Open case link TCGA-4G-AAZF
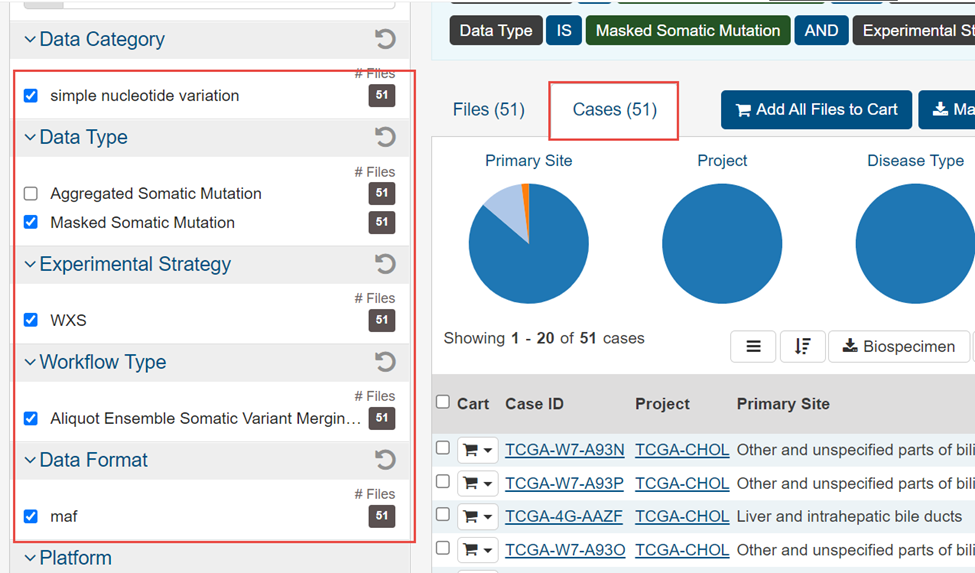The image size is (975, 573). [564, 517]
